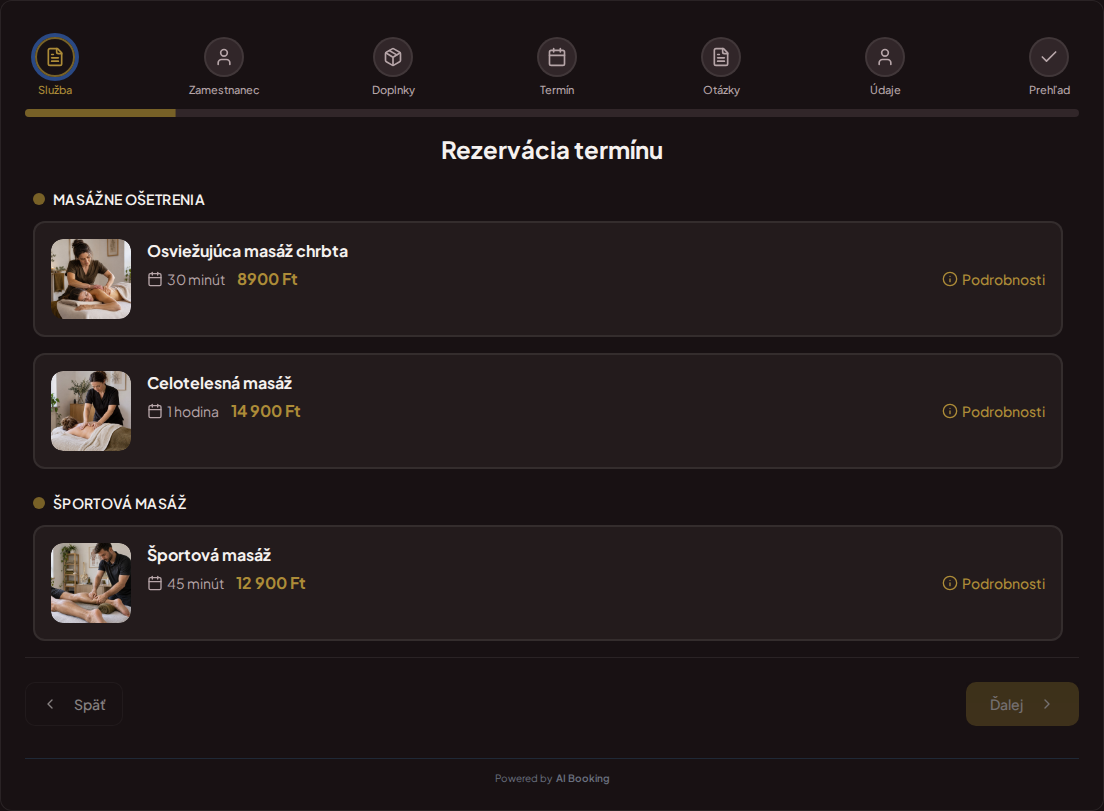Click the booking progress bar
The width and height of the screenshot is (1104, 811).
pos(552,113)
